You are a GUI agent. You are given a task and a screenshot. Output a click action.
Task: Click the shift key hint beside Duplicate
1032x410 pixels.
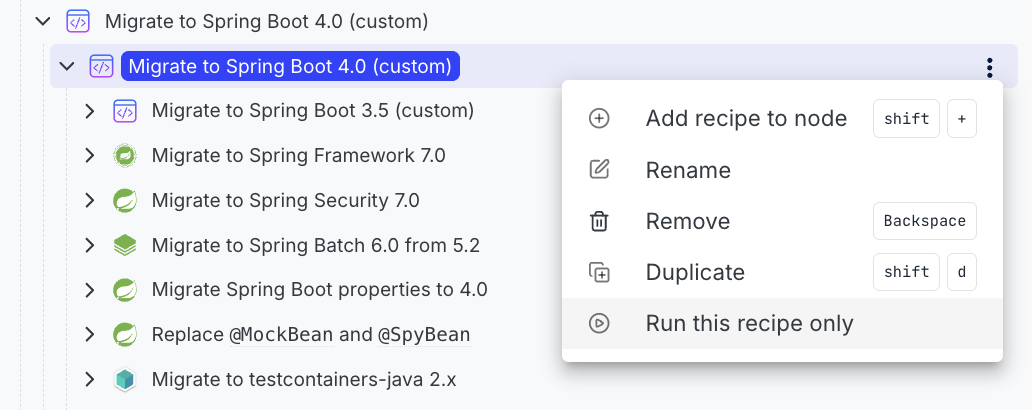point(906,272)
